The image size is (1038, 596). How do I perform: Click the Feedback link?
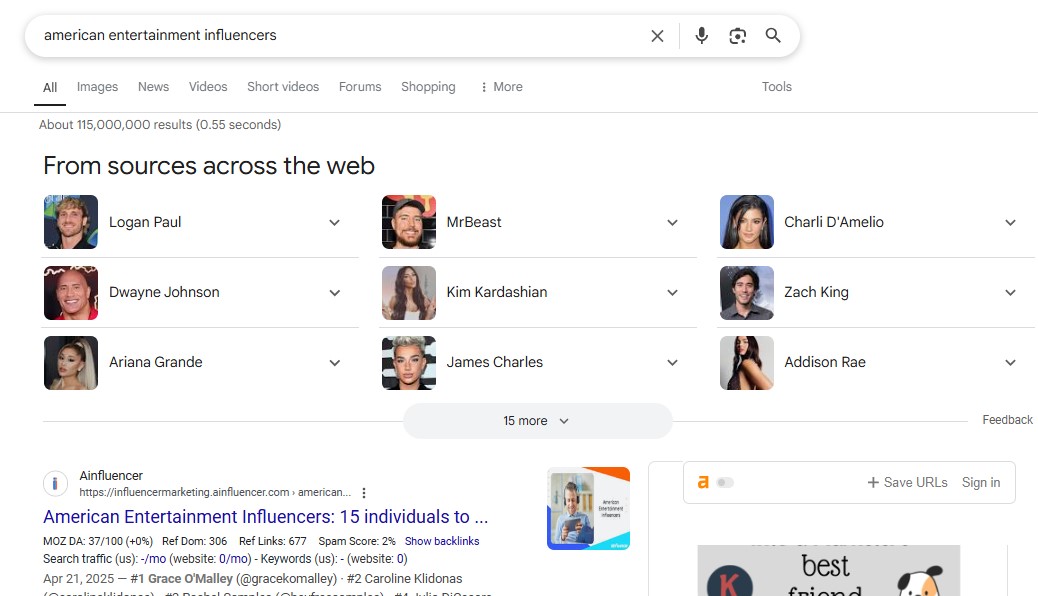1008,420
